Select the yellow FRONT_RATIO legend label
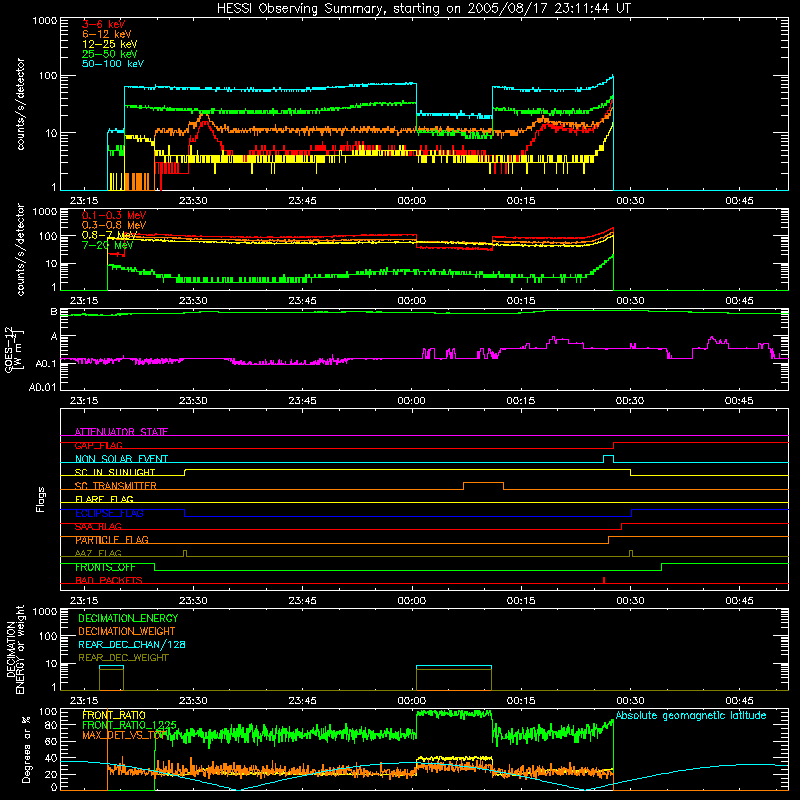The width and height of the screenshot is (800, 800). click(x=114, y=715)
